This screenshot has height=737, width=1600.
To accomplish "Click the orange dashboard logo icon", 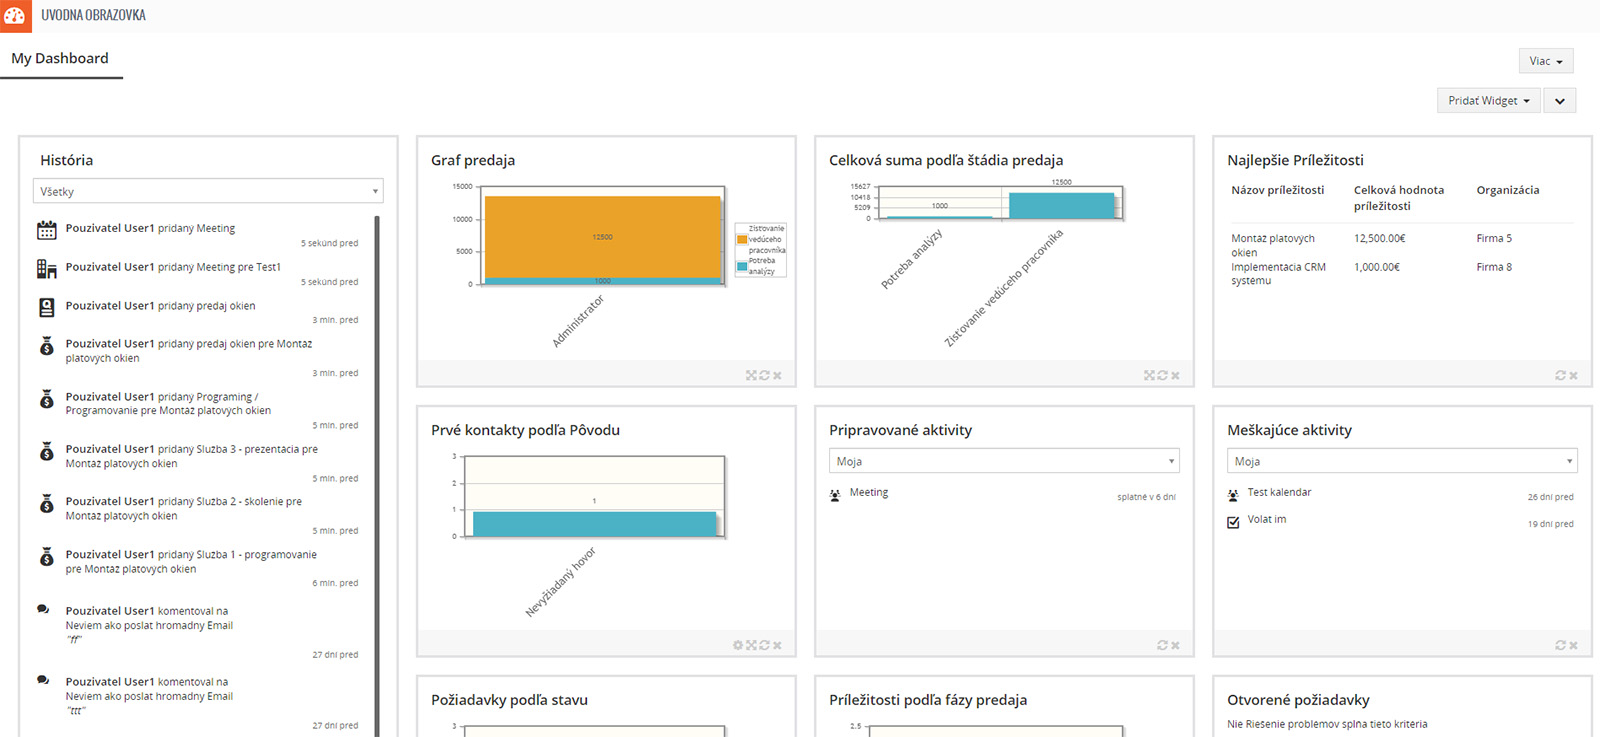I will point(16,16).
